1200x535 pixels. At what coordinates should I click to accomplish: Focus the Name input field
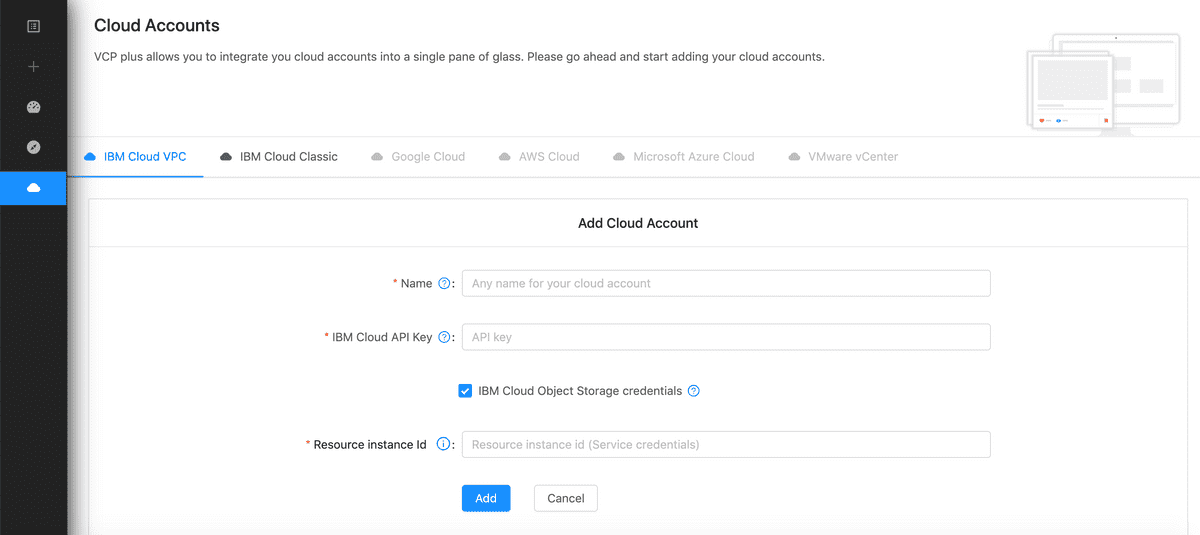726,284
